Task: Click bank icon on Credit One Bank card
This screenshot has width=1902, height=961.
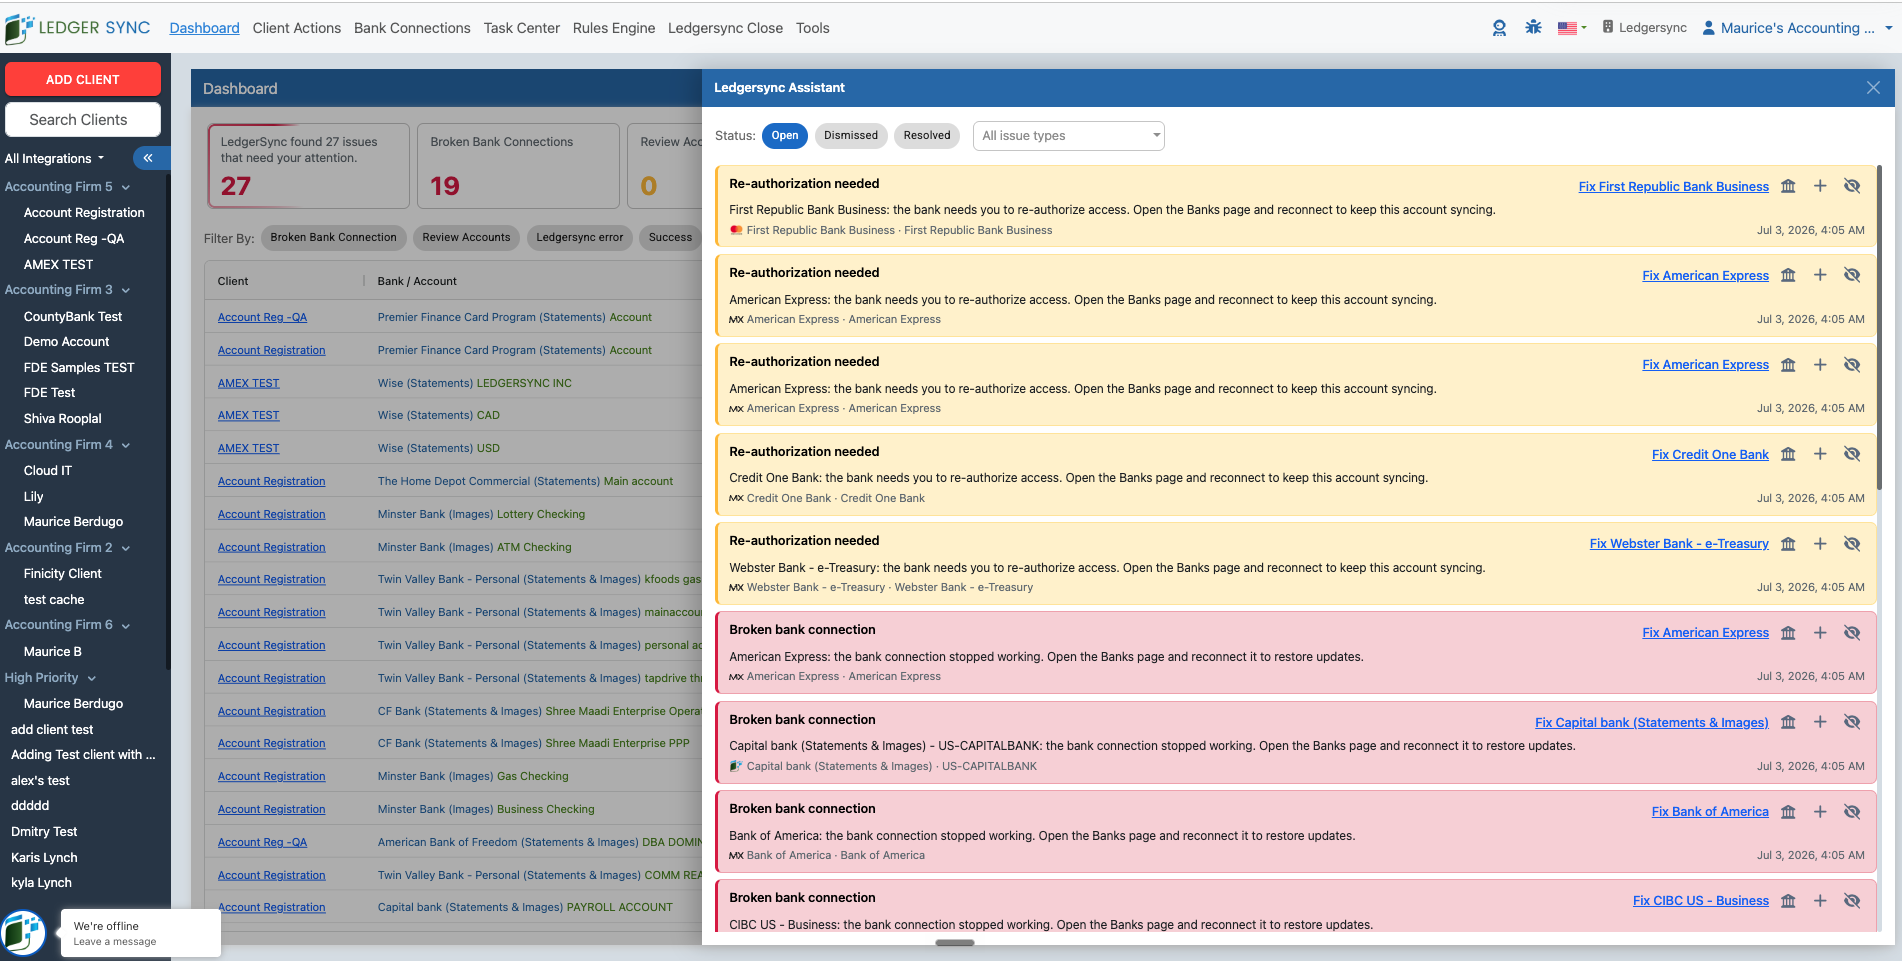Action: coord(1788,454)
